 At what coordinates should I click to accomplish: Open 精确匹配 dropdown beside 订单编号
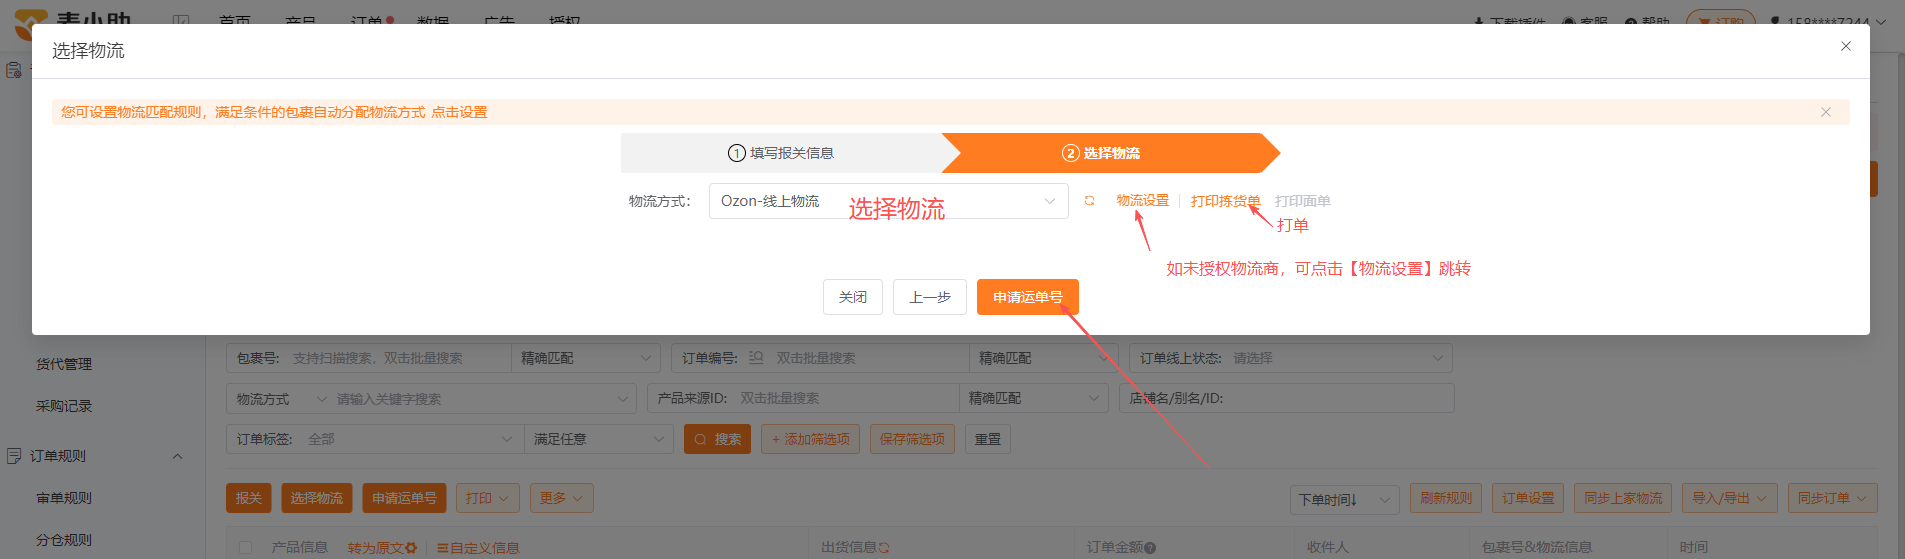(1043, 358)
